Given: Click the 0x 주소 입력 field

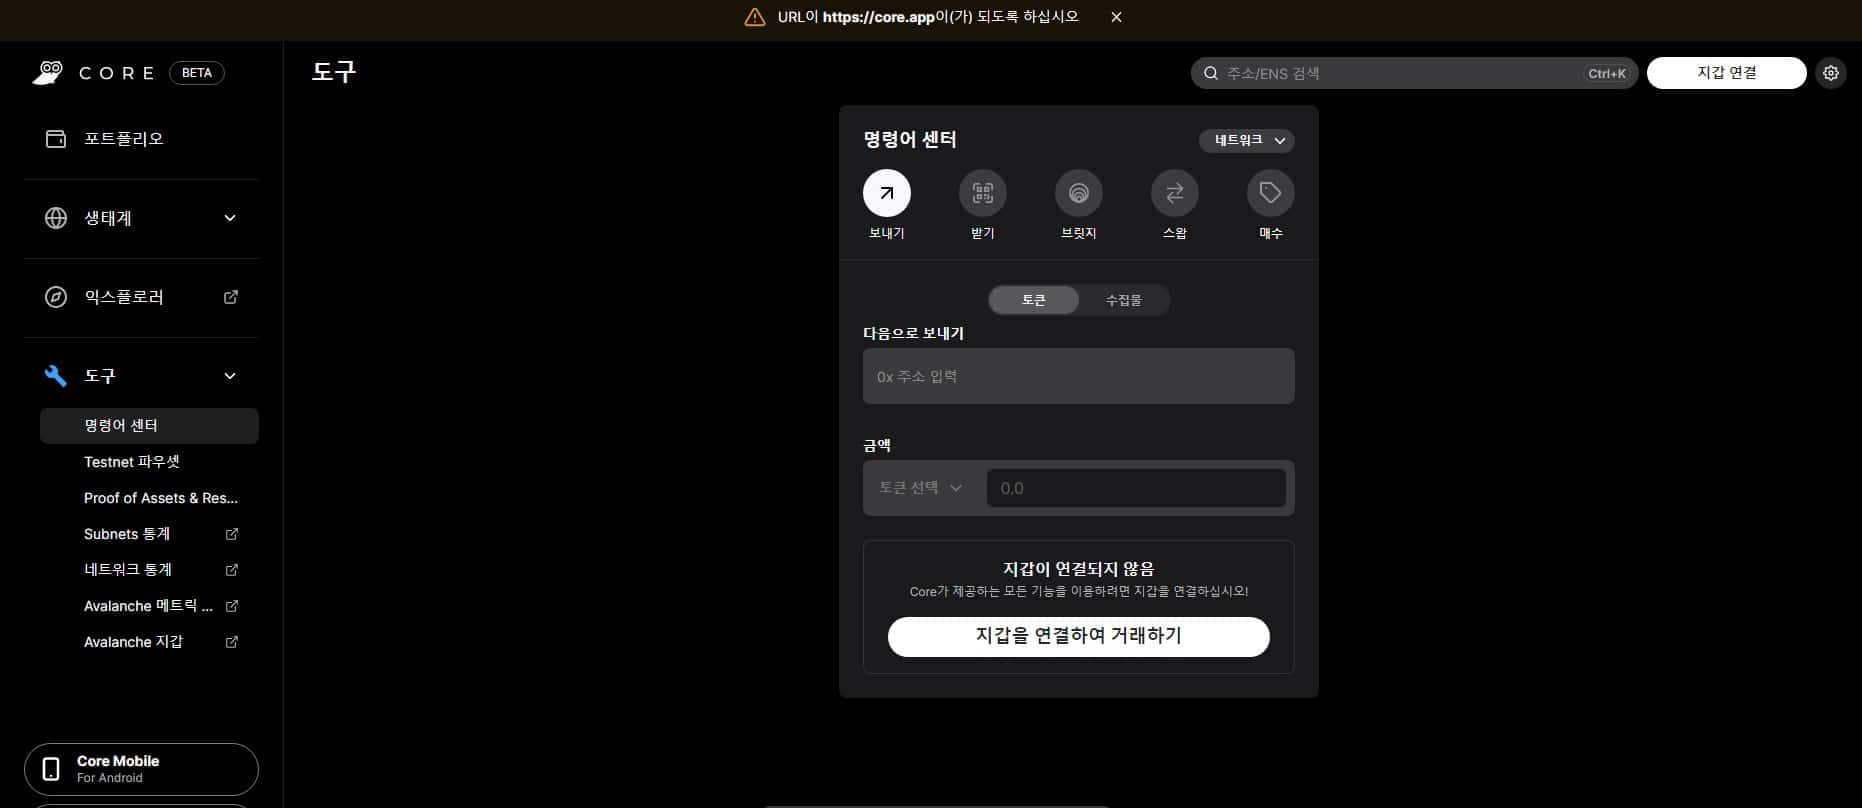Looking at the screenshot, I should (x=1079, y=376).
